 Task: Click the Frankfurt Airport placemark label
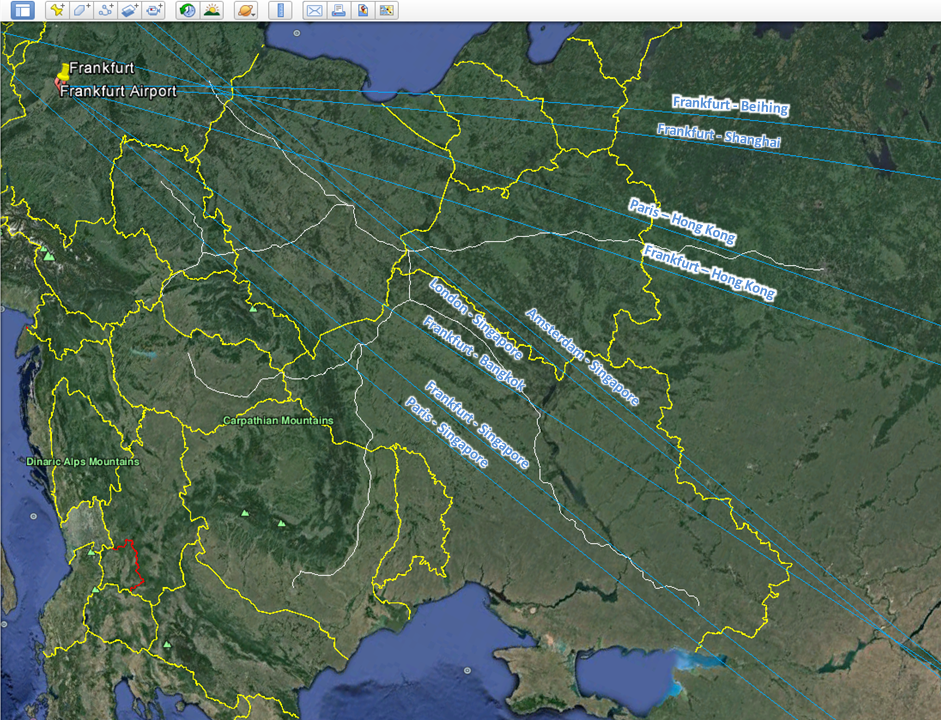pyautogui.click(x=118, y=92)
